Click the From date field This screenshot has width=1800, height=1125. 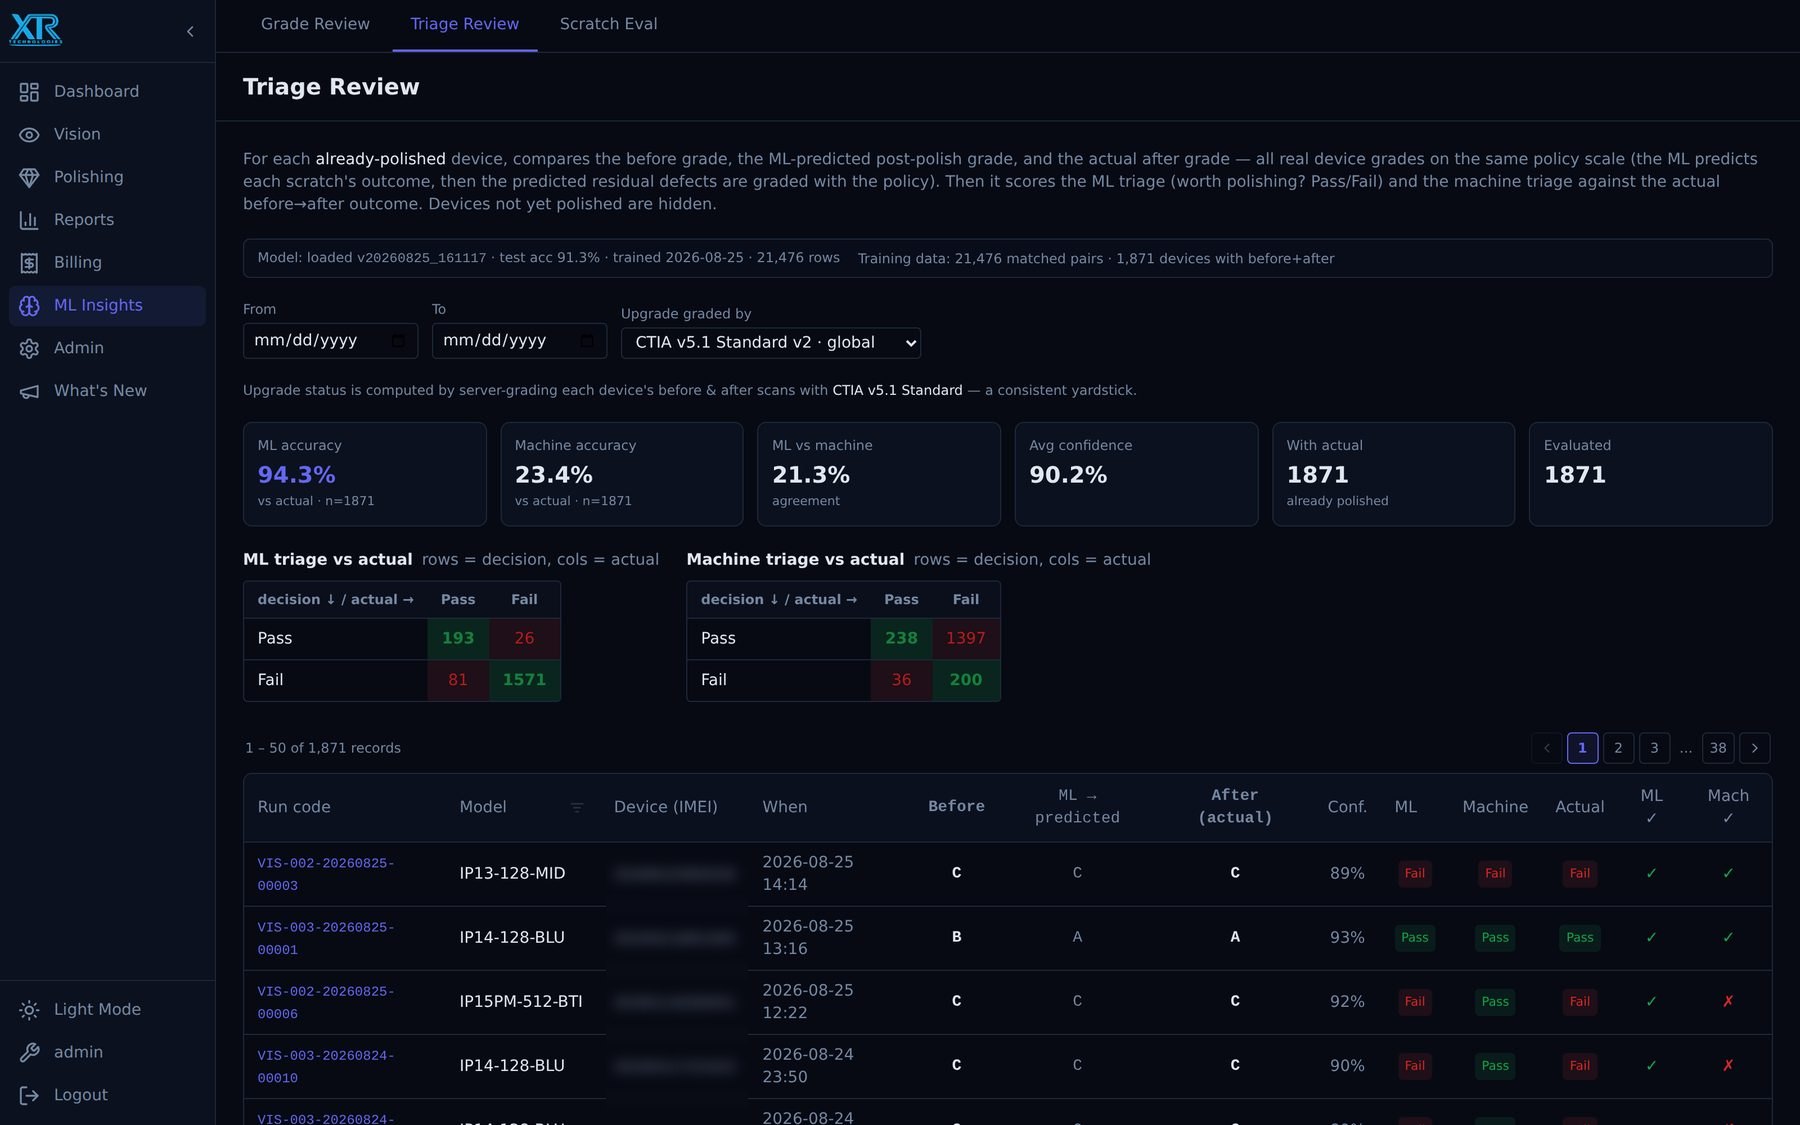[x=330, y=341]
